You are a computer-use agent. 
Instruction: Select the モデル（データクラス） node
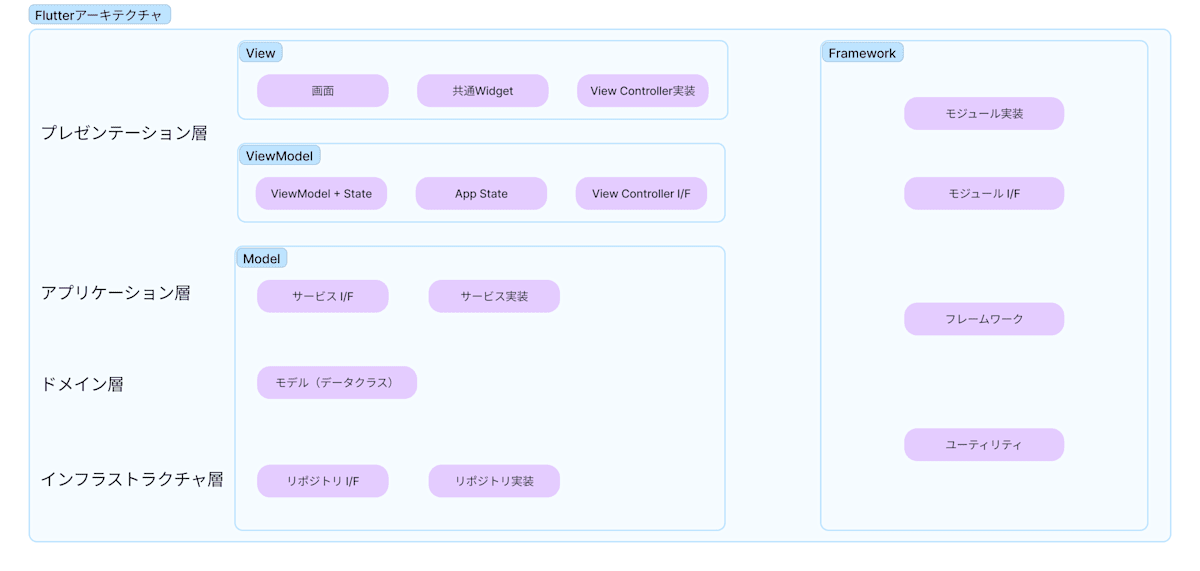pyautogui.click(x=337, y=382)
